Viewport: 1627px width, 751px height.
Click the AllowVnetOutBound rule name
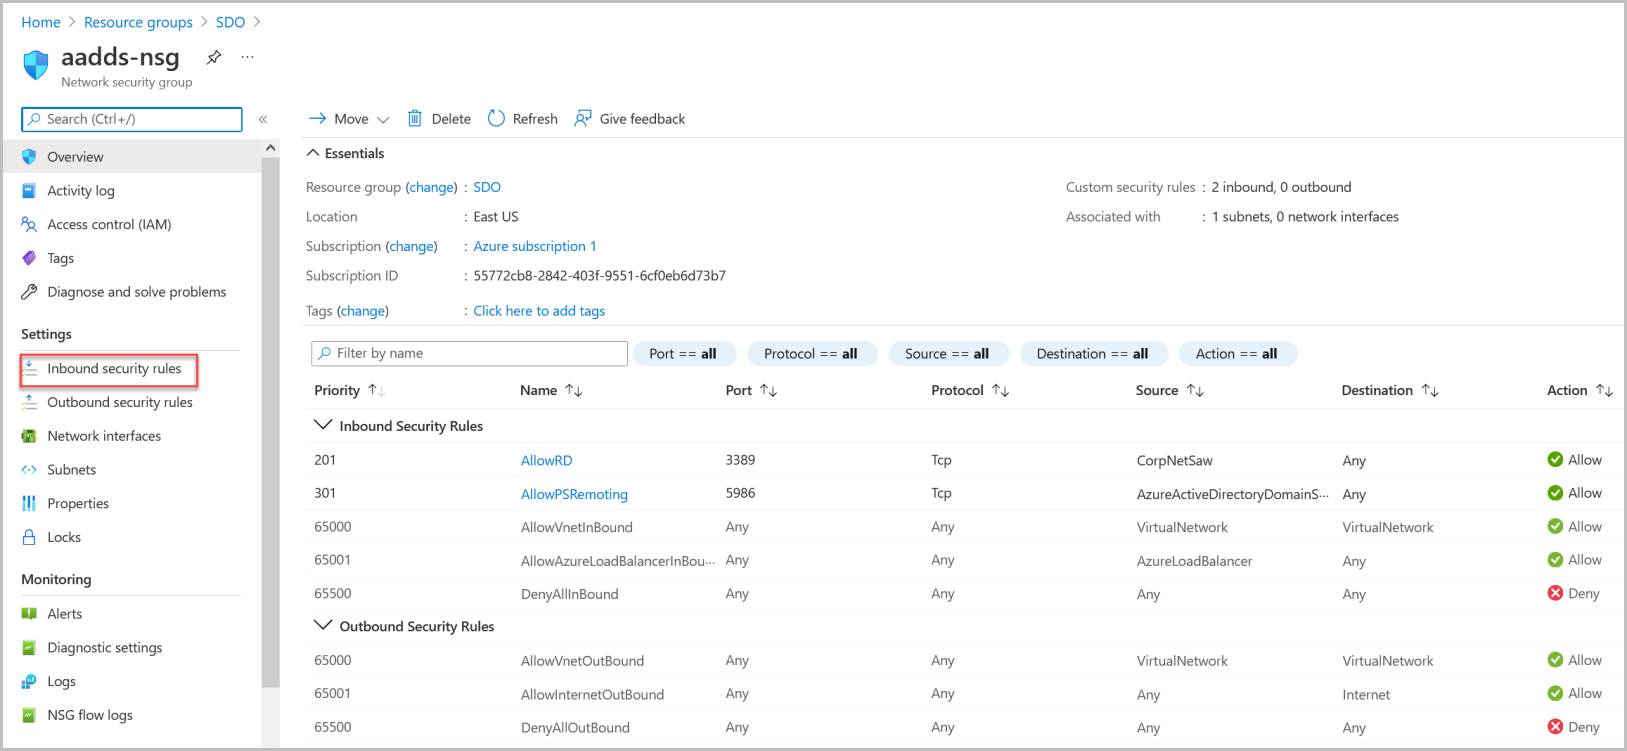pyautogui.click(x=582, y=661)
